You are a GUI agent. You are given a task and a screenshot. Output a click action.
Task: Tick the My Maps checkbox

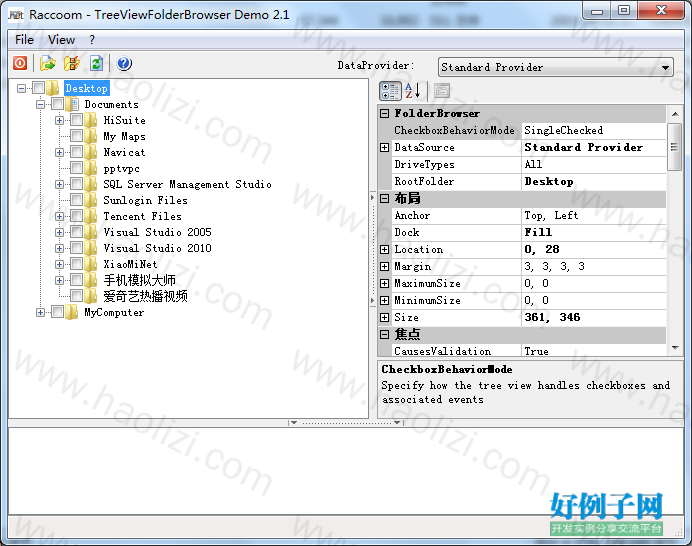[x=76, y=136]
